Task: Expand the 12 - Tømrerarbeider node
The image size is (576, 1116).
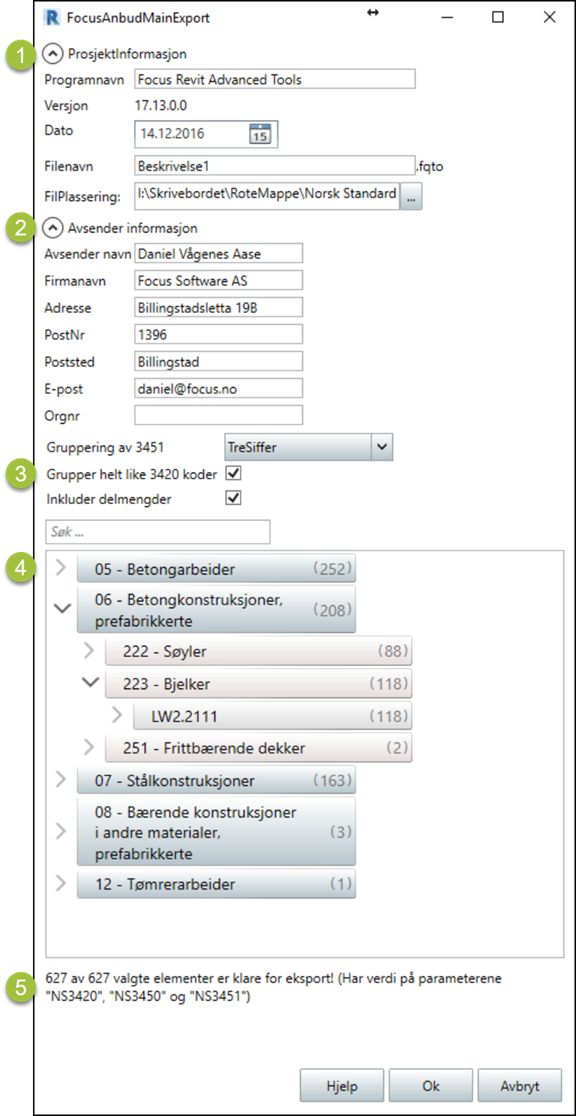Action: (x=62, y=884)
